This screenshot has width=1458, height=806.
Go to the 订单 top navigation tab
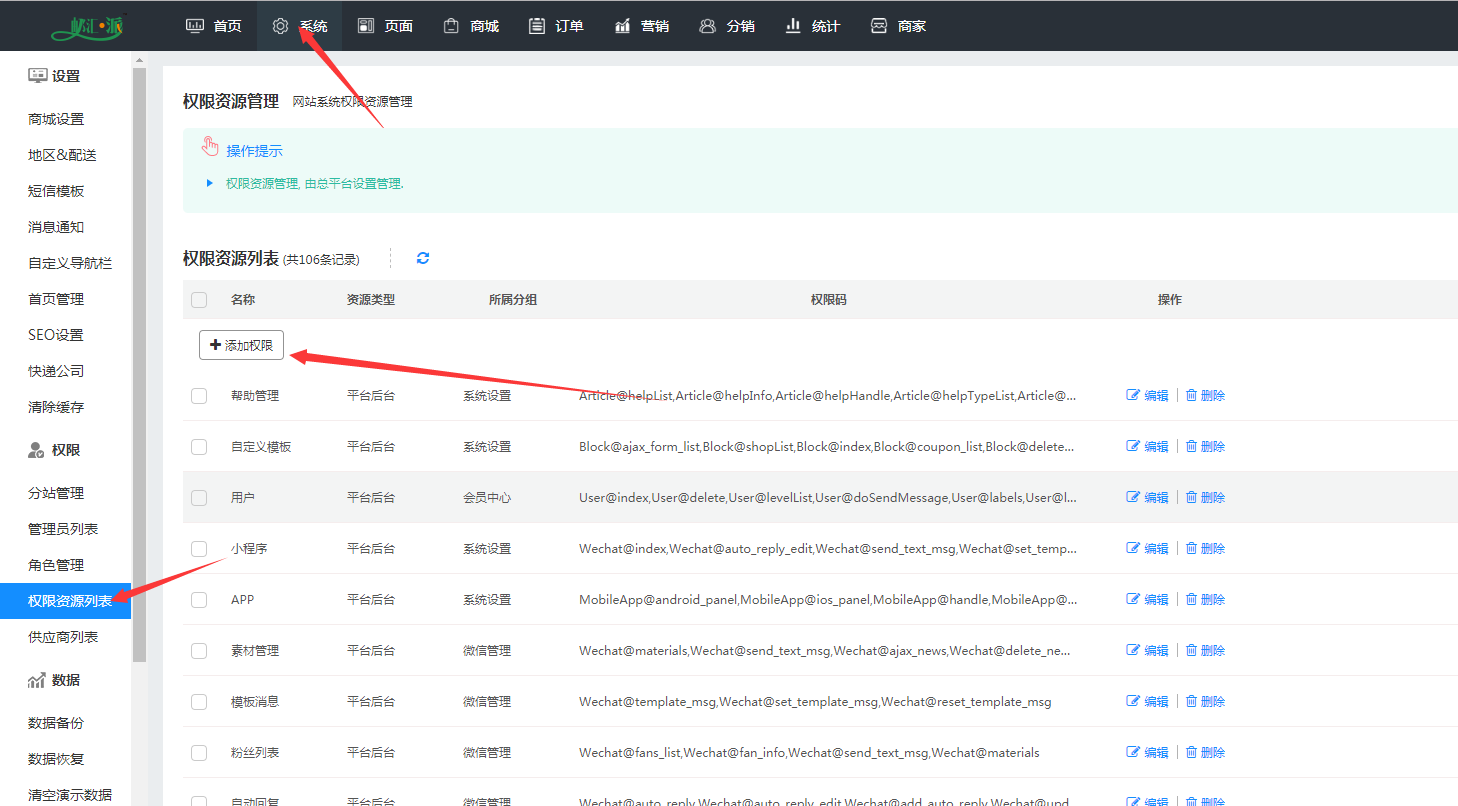556,26
